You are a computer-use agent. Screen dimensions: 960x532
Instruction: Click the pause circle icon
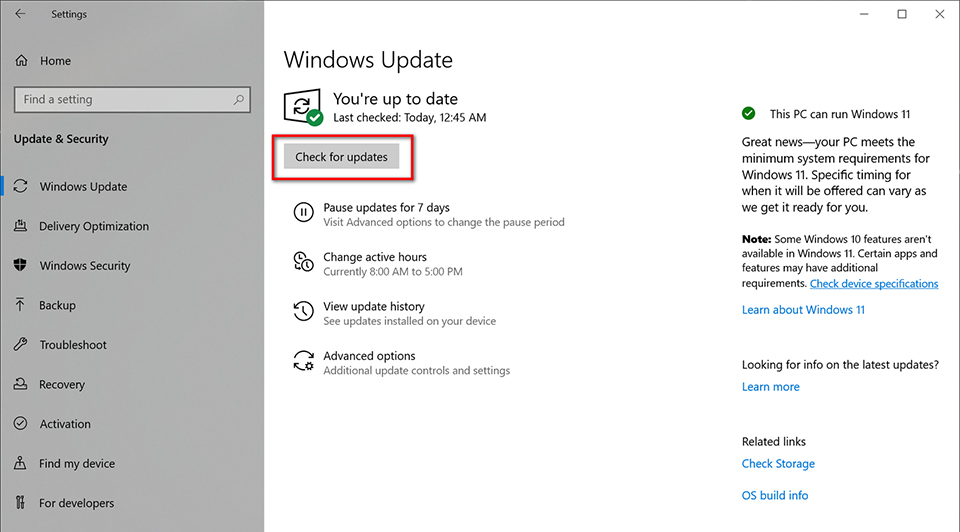(x=303, y=212)
